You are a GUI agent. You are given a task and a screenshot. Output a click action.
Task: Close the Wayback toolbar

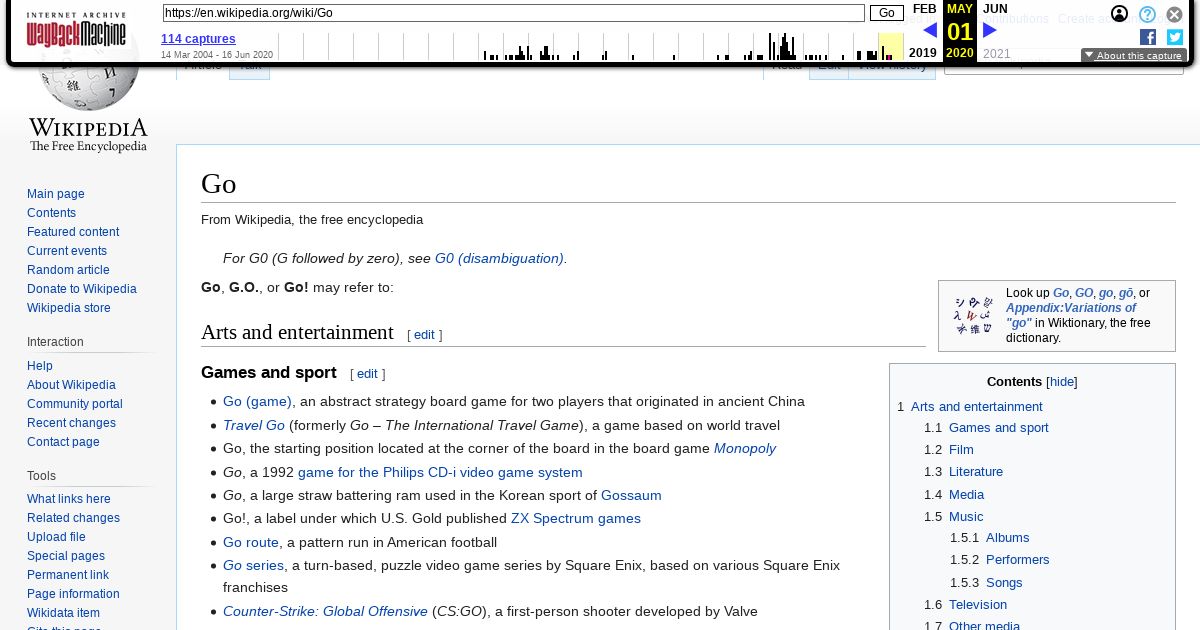click(x=1174, y=14)
